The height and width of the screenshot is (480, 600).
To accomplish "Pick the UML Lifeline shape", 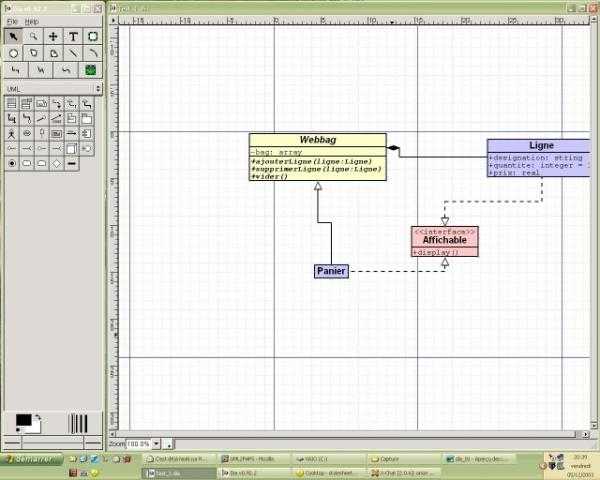I will pos(42,134).
